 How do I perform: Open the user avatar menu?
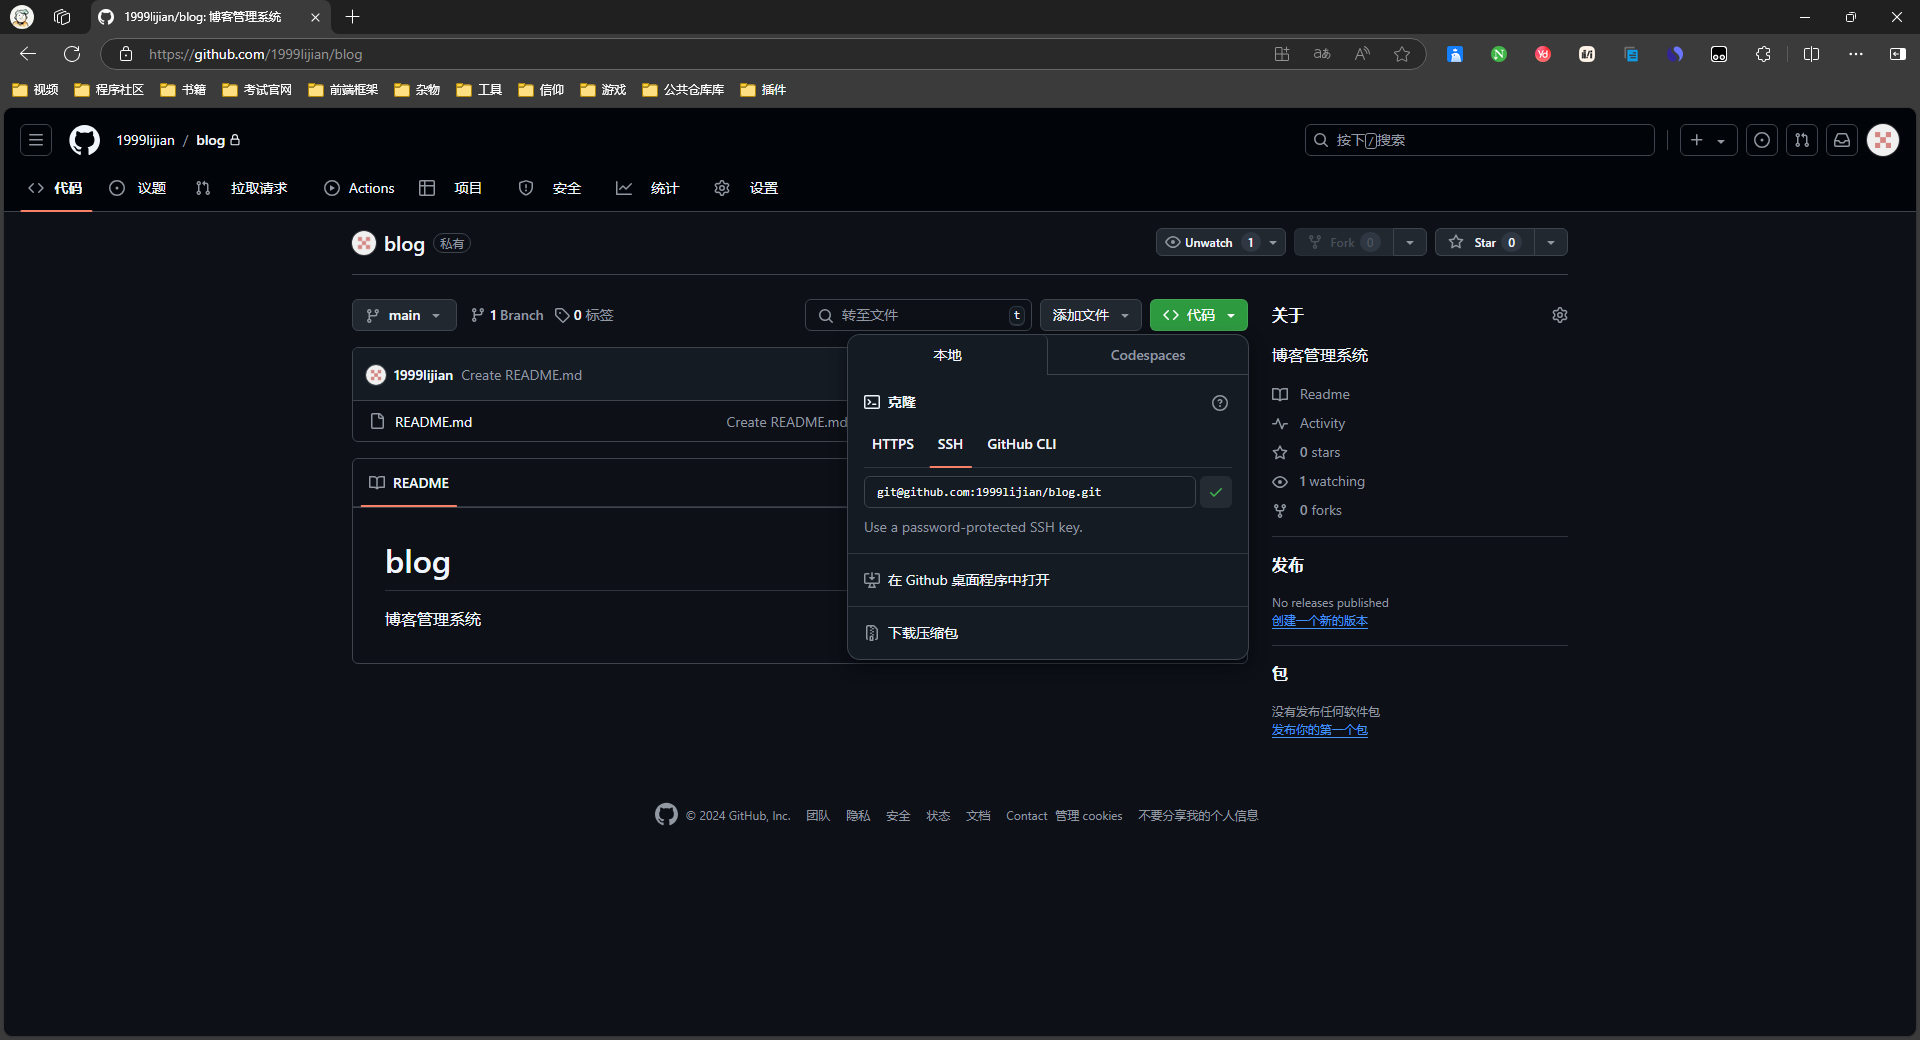click(x=1883, y=140)
